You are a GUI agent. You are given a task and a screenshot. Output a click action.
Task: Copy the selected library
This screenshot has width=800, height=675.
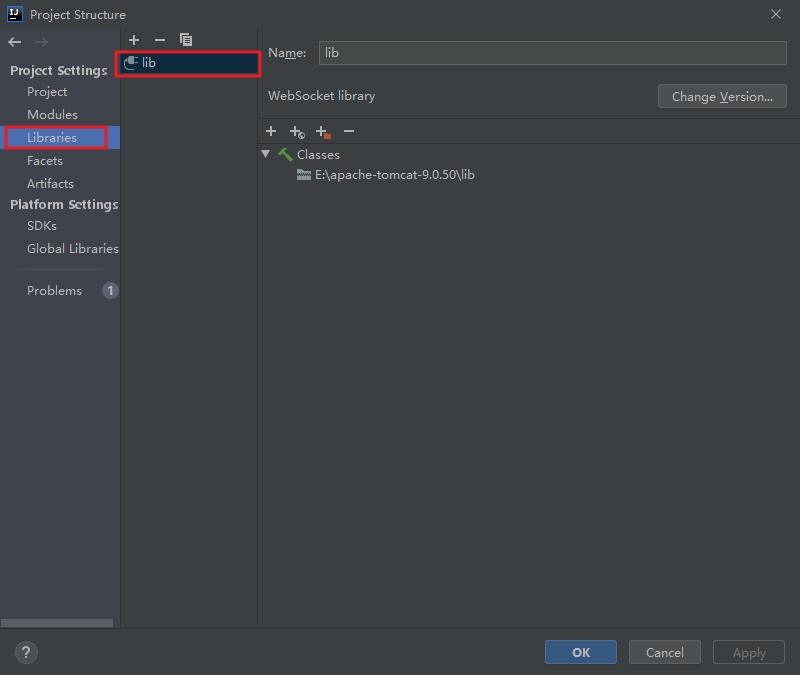[x=186, y=40]
